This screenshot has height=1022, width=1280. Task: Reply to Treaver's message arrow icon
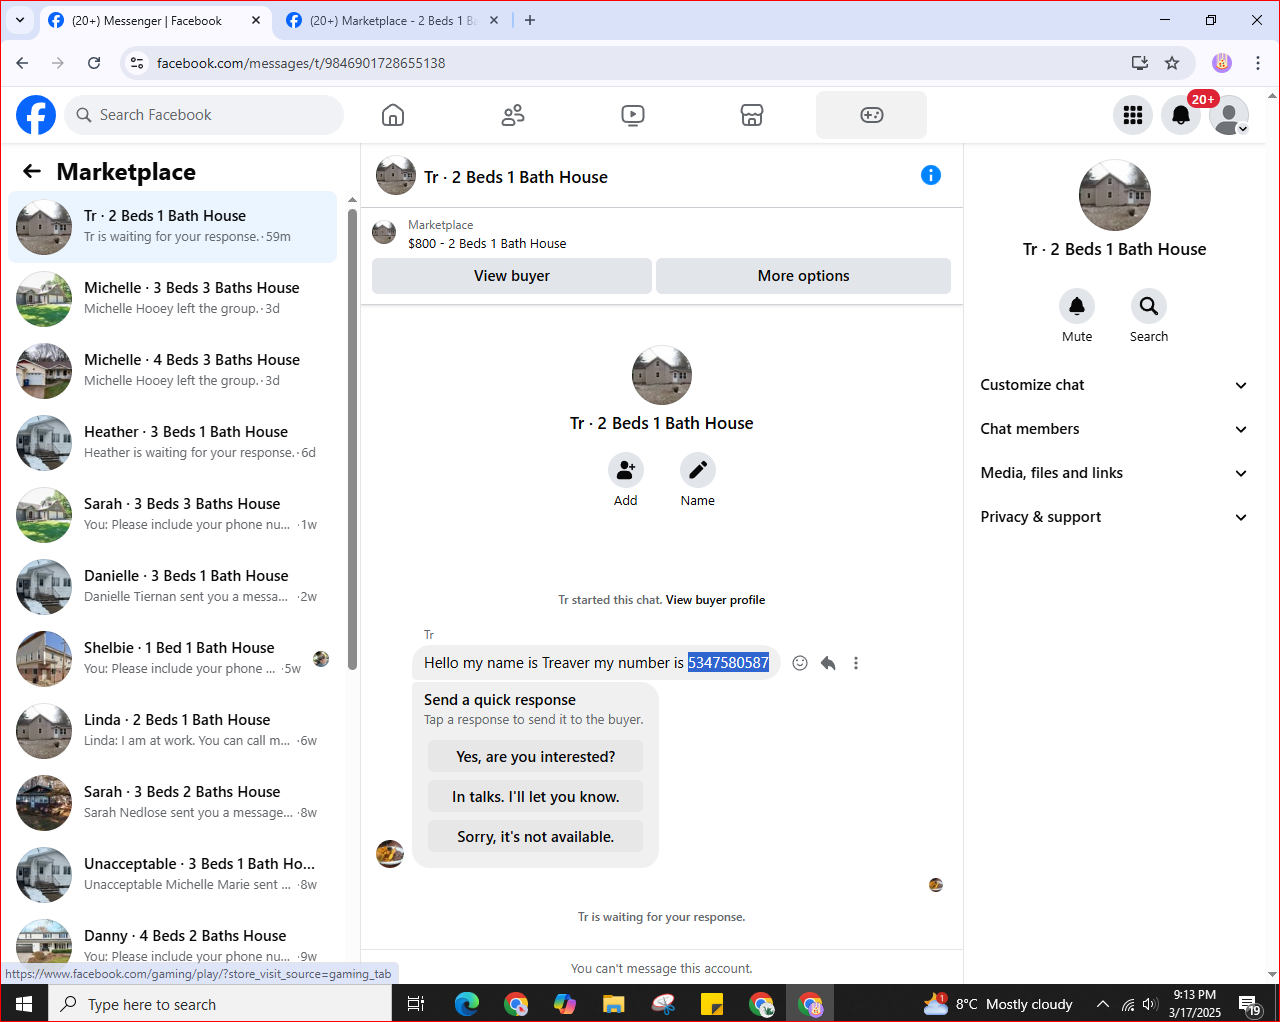click(x=828, y=663)
